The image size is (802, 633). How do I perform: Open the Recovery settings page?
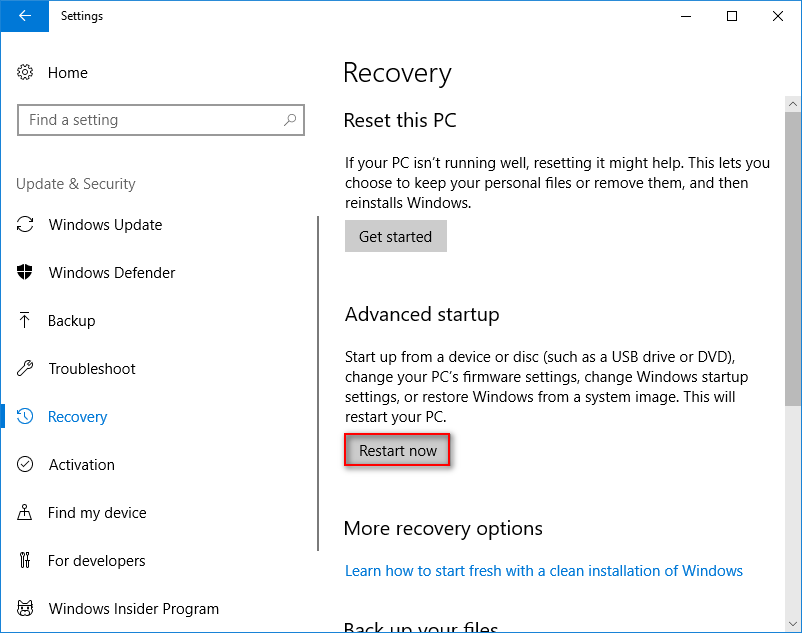pyautogui.click(x=77, y=417)
